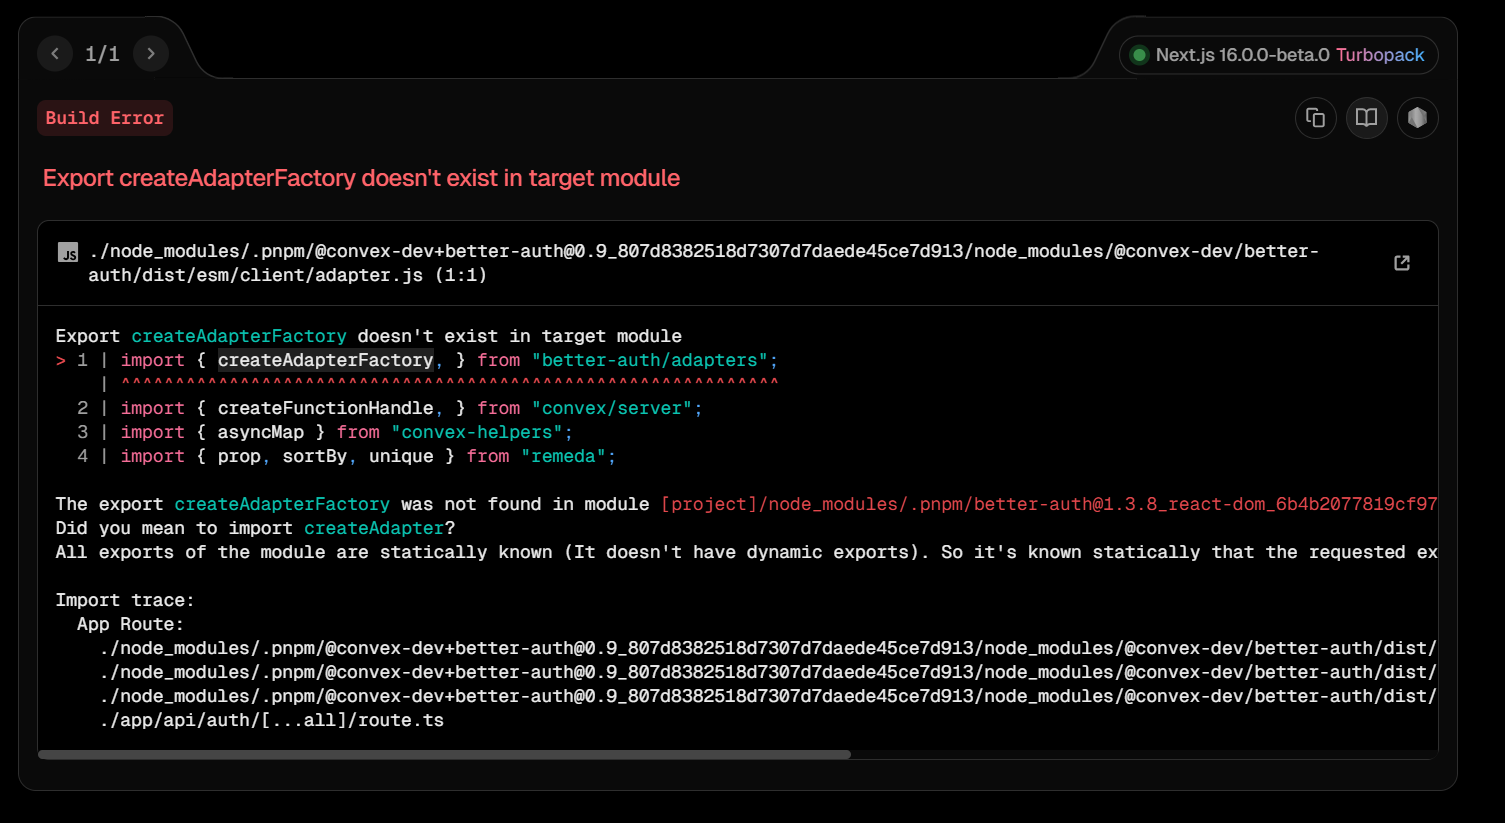Go to the previous error
Screen dimensions: 1505x823
click(55, 54)
